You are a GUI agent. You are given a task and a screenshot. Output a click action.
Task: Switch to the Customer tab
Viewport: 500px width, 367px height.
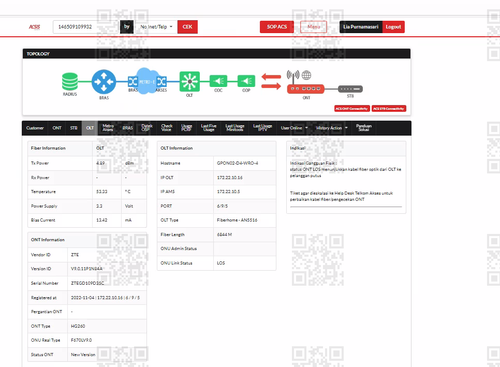coord(35,128)
